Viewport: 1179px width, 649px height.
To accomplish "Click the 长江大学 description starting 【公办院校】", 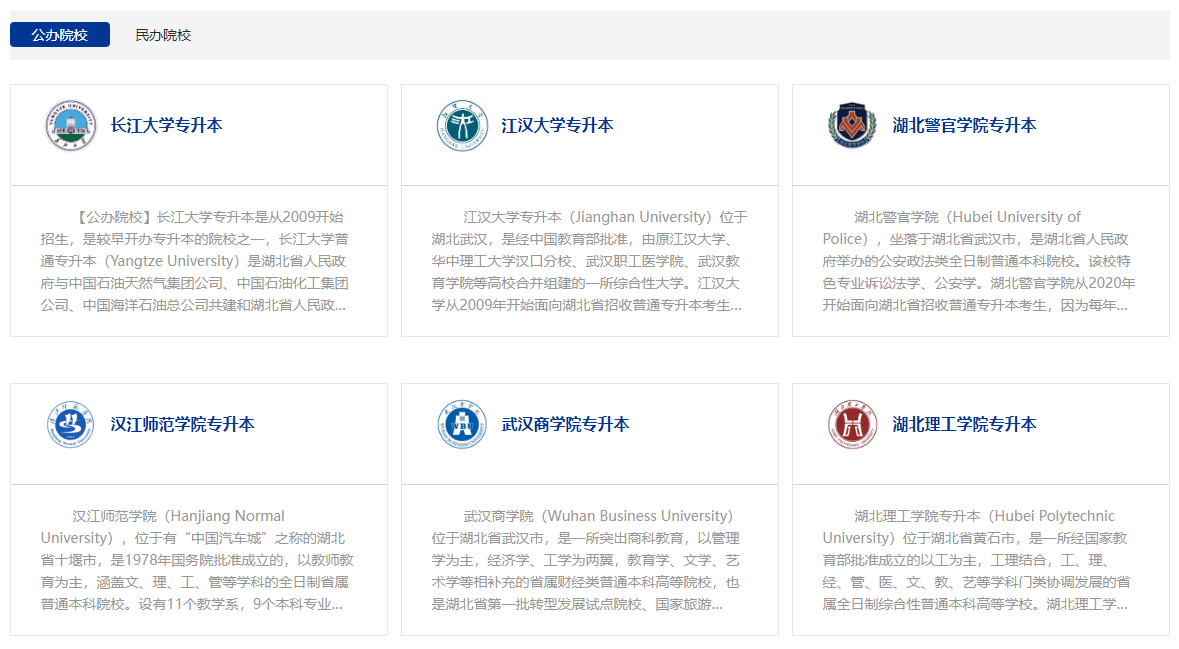I will [195, 261].
